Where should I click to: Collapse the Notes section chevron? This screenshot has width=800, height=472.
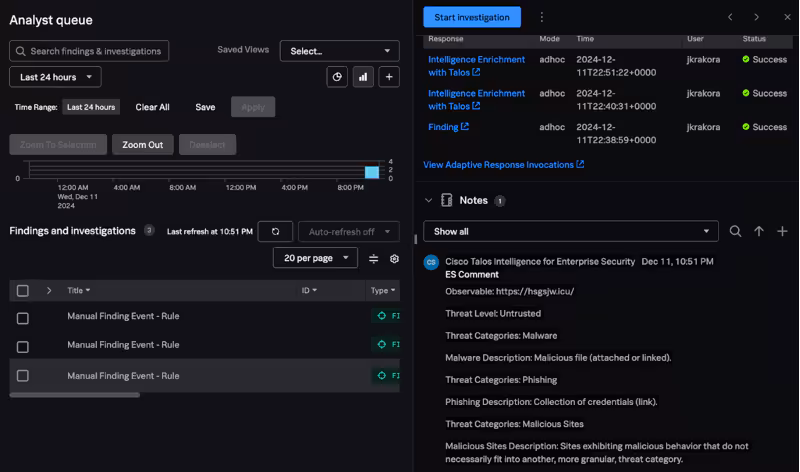click(429, 201)
